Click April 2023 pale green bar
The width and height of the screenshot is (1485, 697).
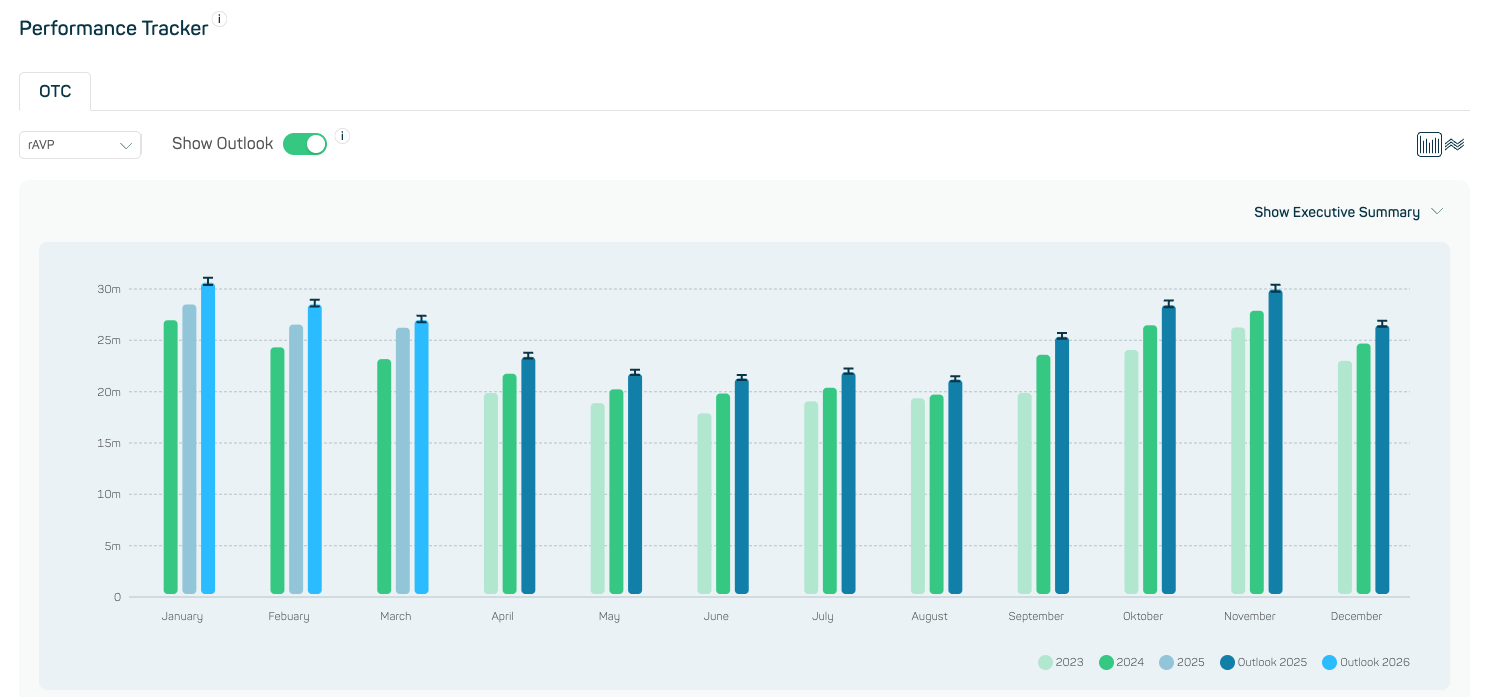491,493
